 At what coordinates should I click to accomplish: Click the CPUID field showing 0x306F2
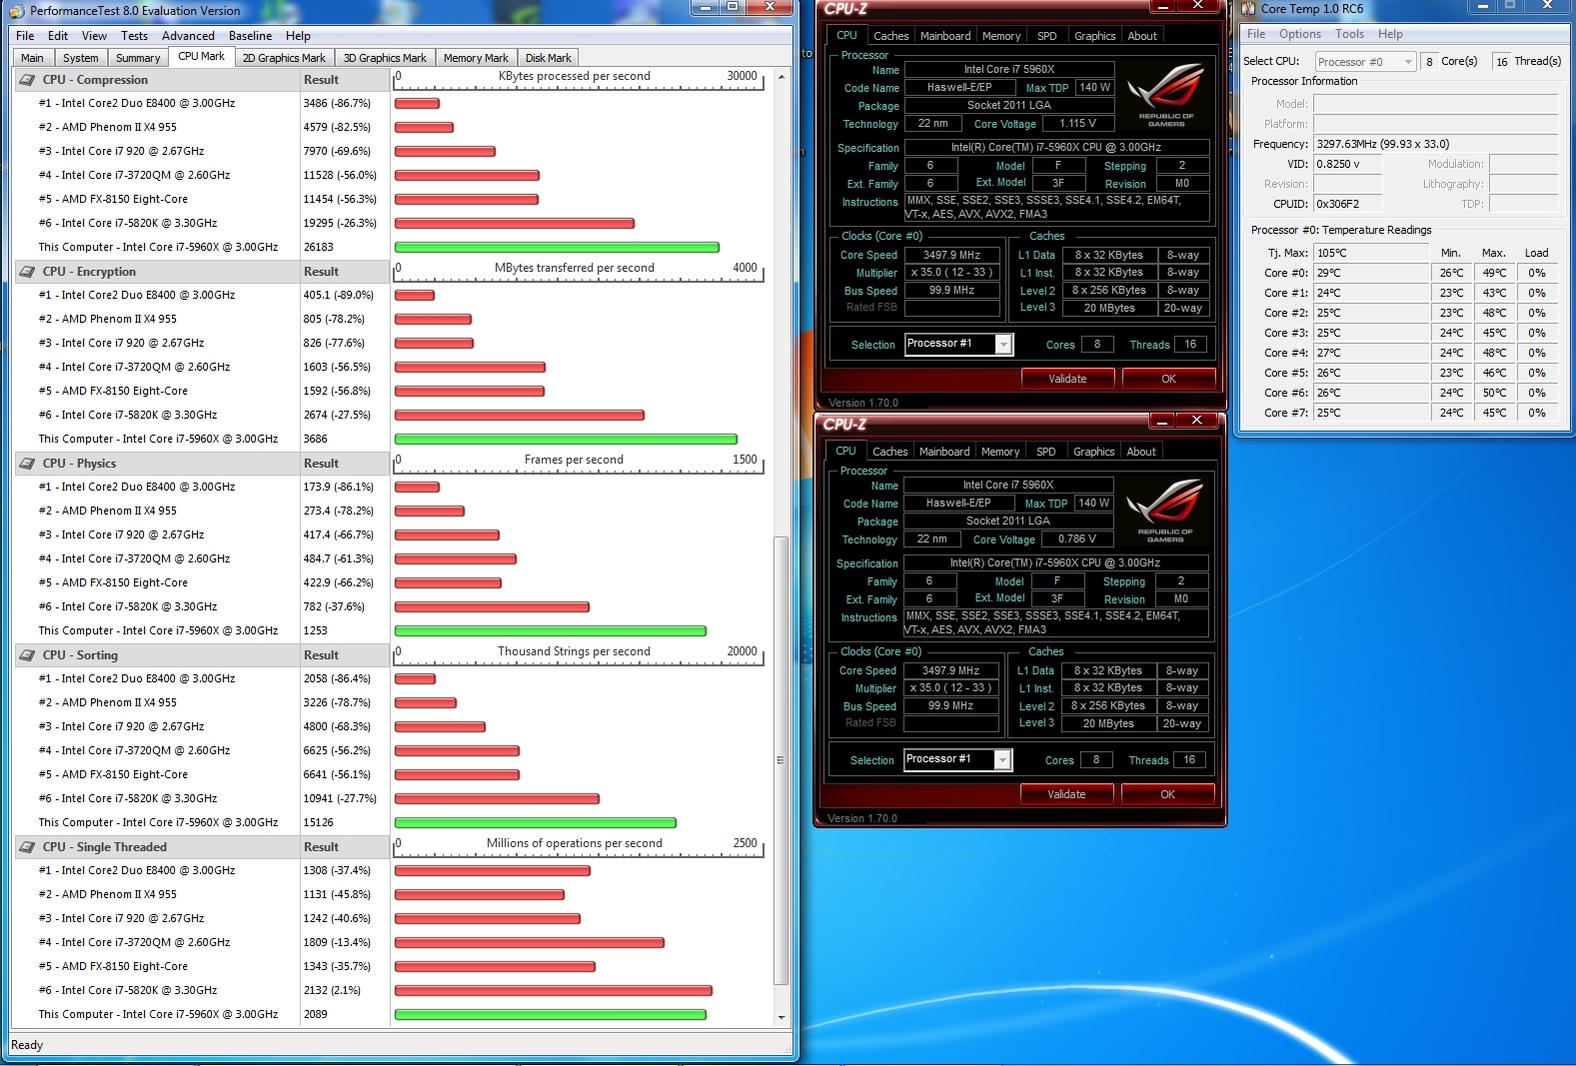(x=1347, y=204)
